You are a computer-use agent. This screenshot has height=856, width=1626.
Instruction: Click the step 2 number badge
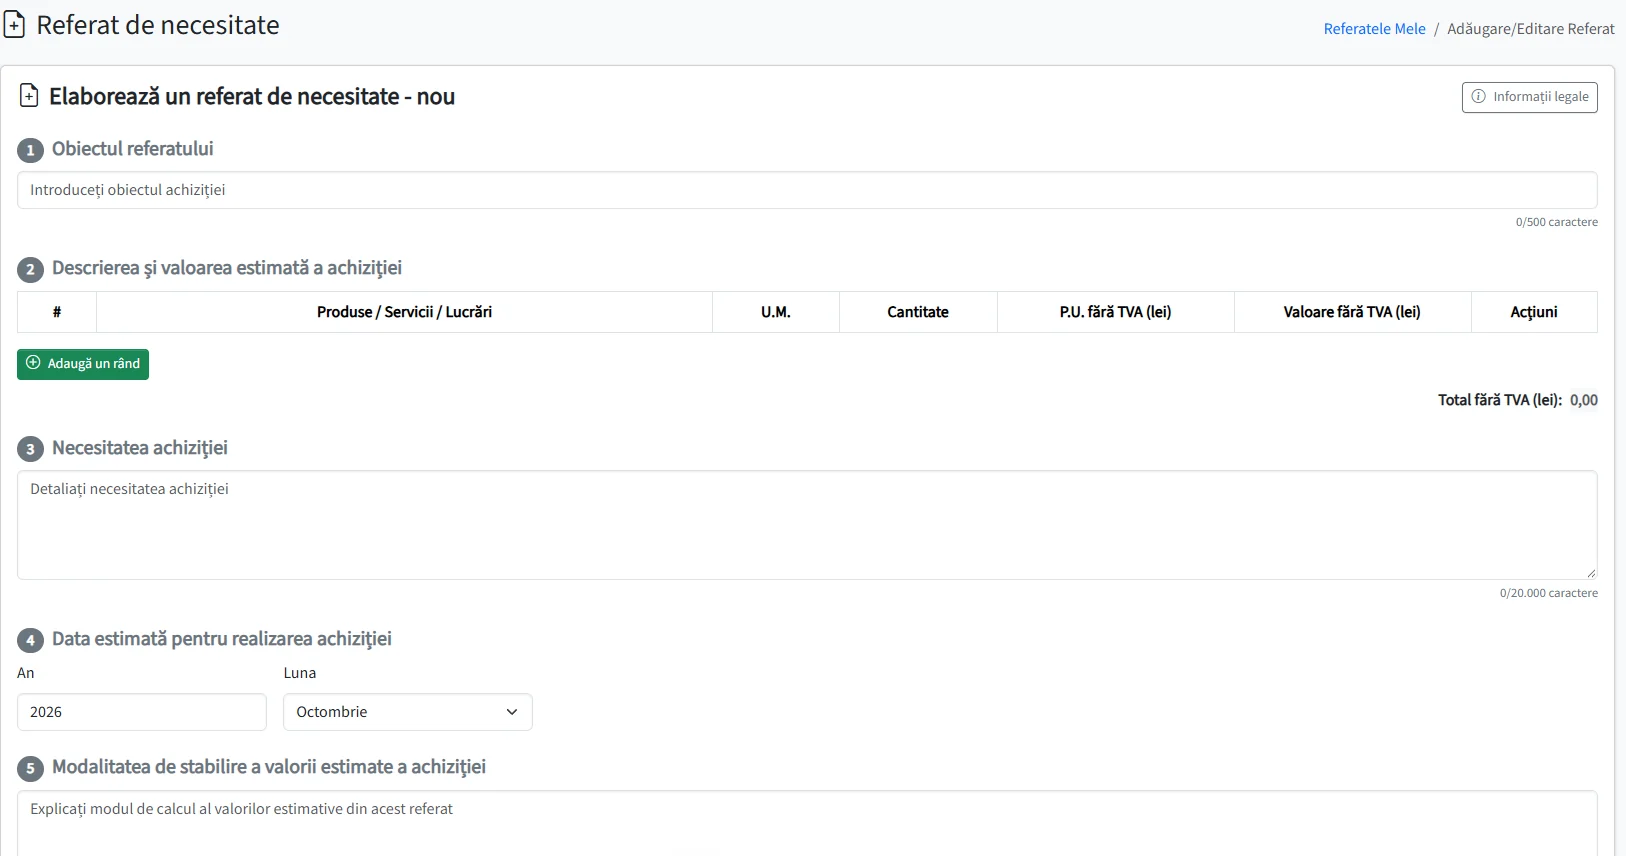[x=30, y=269]
